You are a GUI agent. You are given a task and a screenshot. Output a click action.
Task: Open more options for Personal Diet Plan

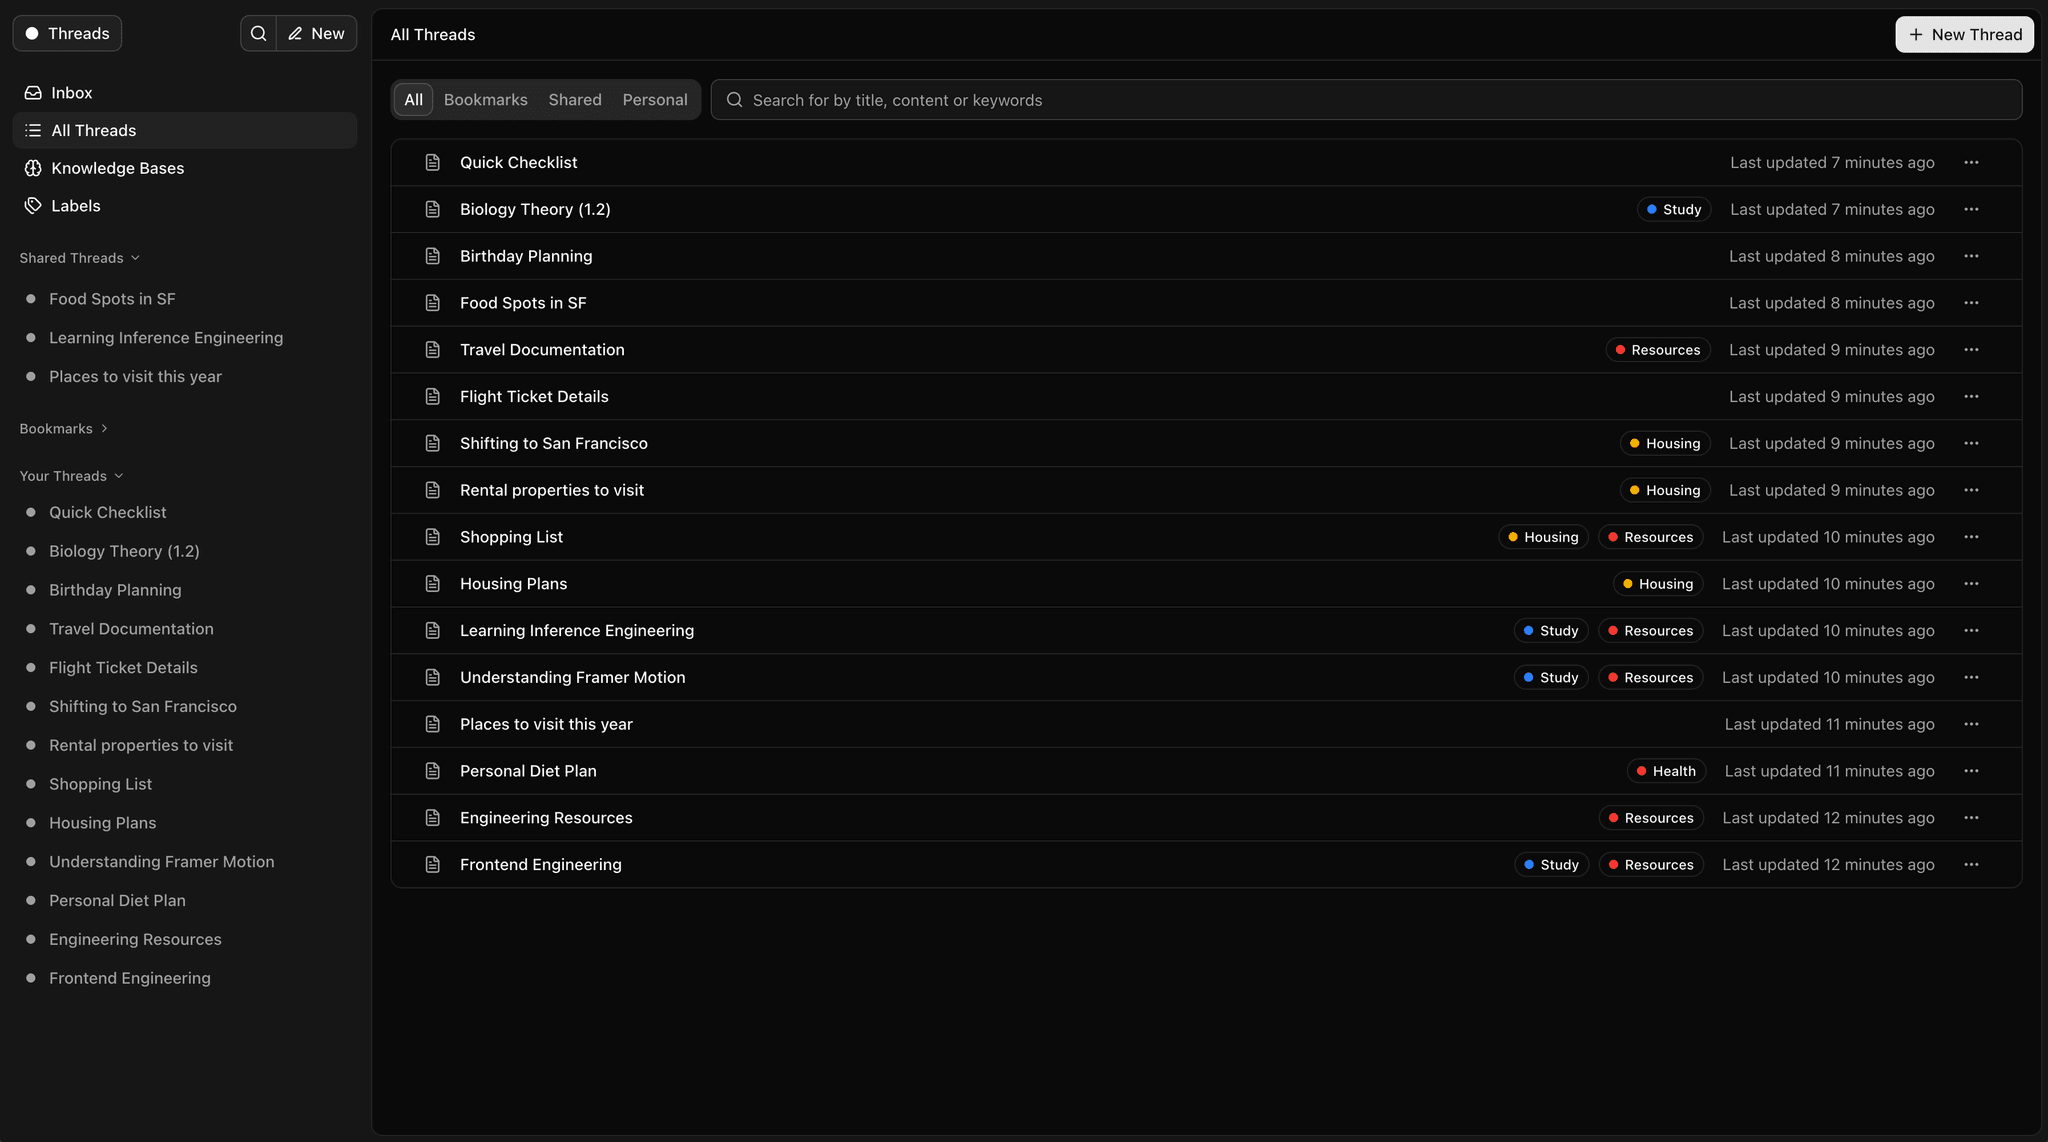click(1971, 771)
